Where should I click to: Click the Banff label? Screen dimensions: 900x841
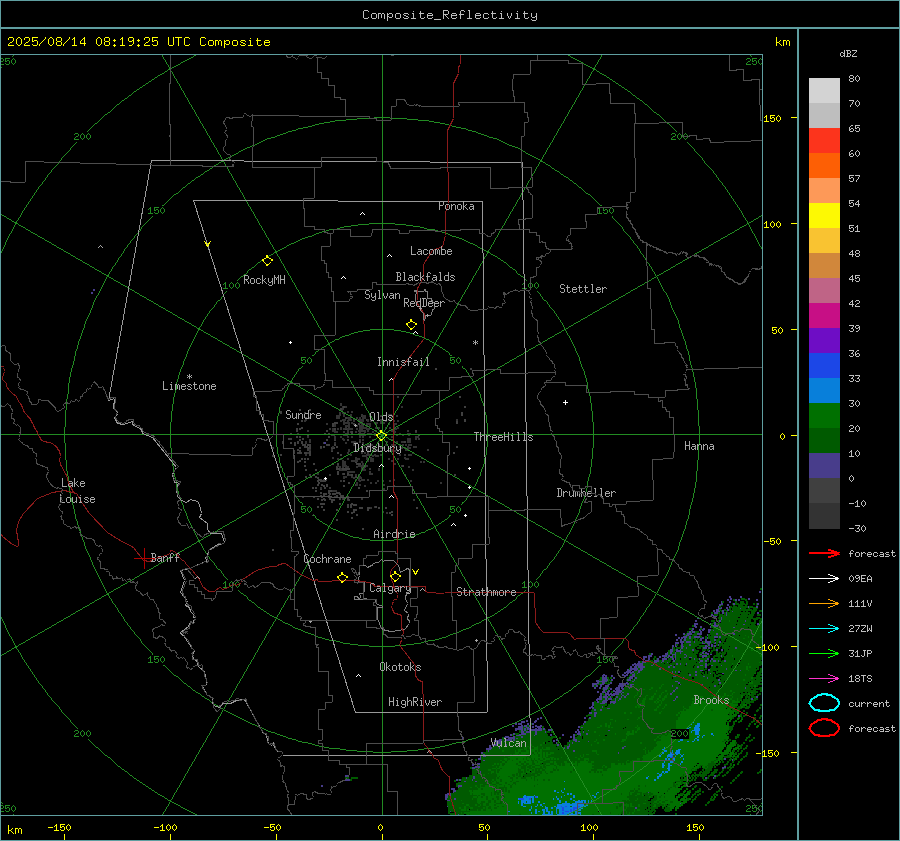click(x=165, y=557)
